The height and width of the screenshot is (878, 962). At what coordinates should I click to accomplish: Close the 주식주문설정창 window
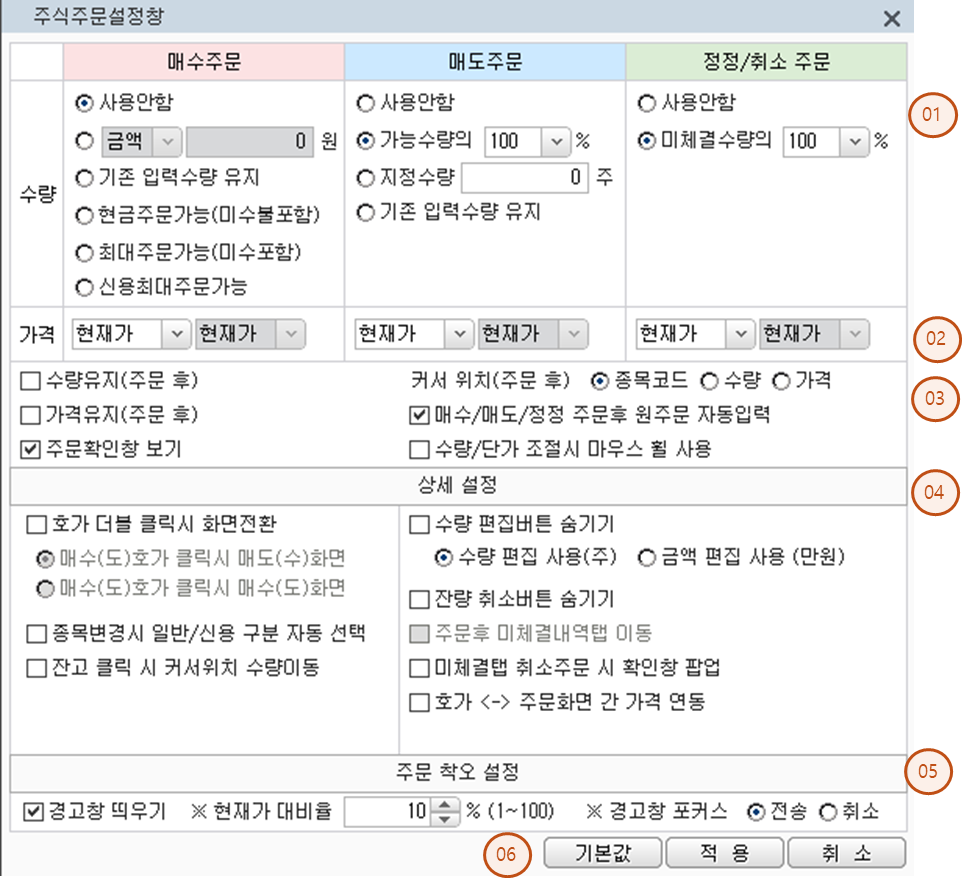(891, 18)
